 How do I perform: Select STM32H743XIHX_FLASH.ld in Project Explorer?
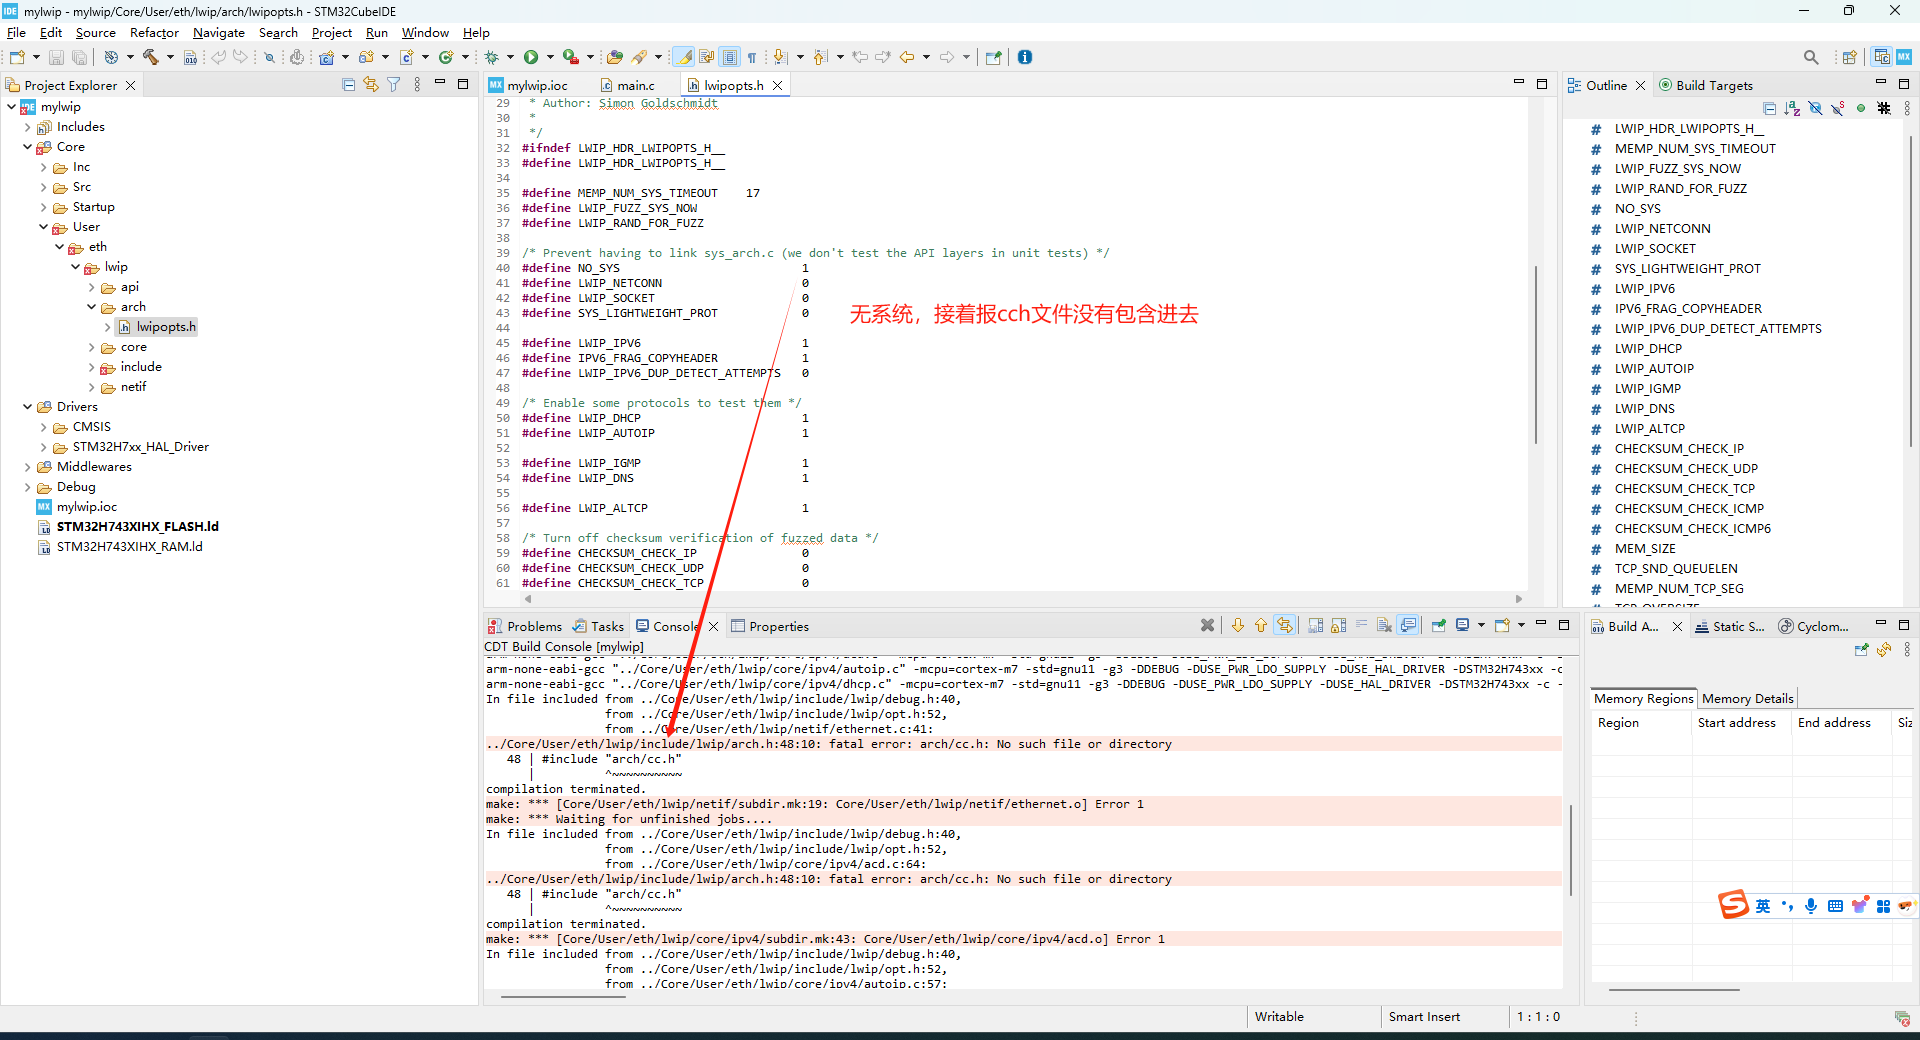coord(137,527)
